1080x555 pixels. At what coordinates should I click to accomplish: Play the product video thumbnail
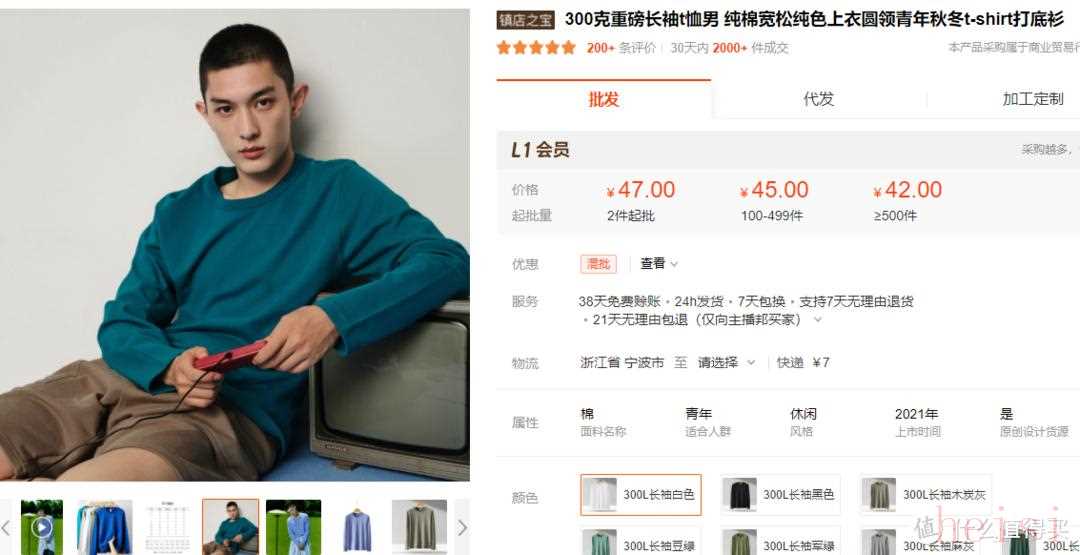[x=42, y=527]
